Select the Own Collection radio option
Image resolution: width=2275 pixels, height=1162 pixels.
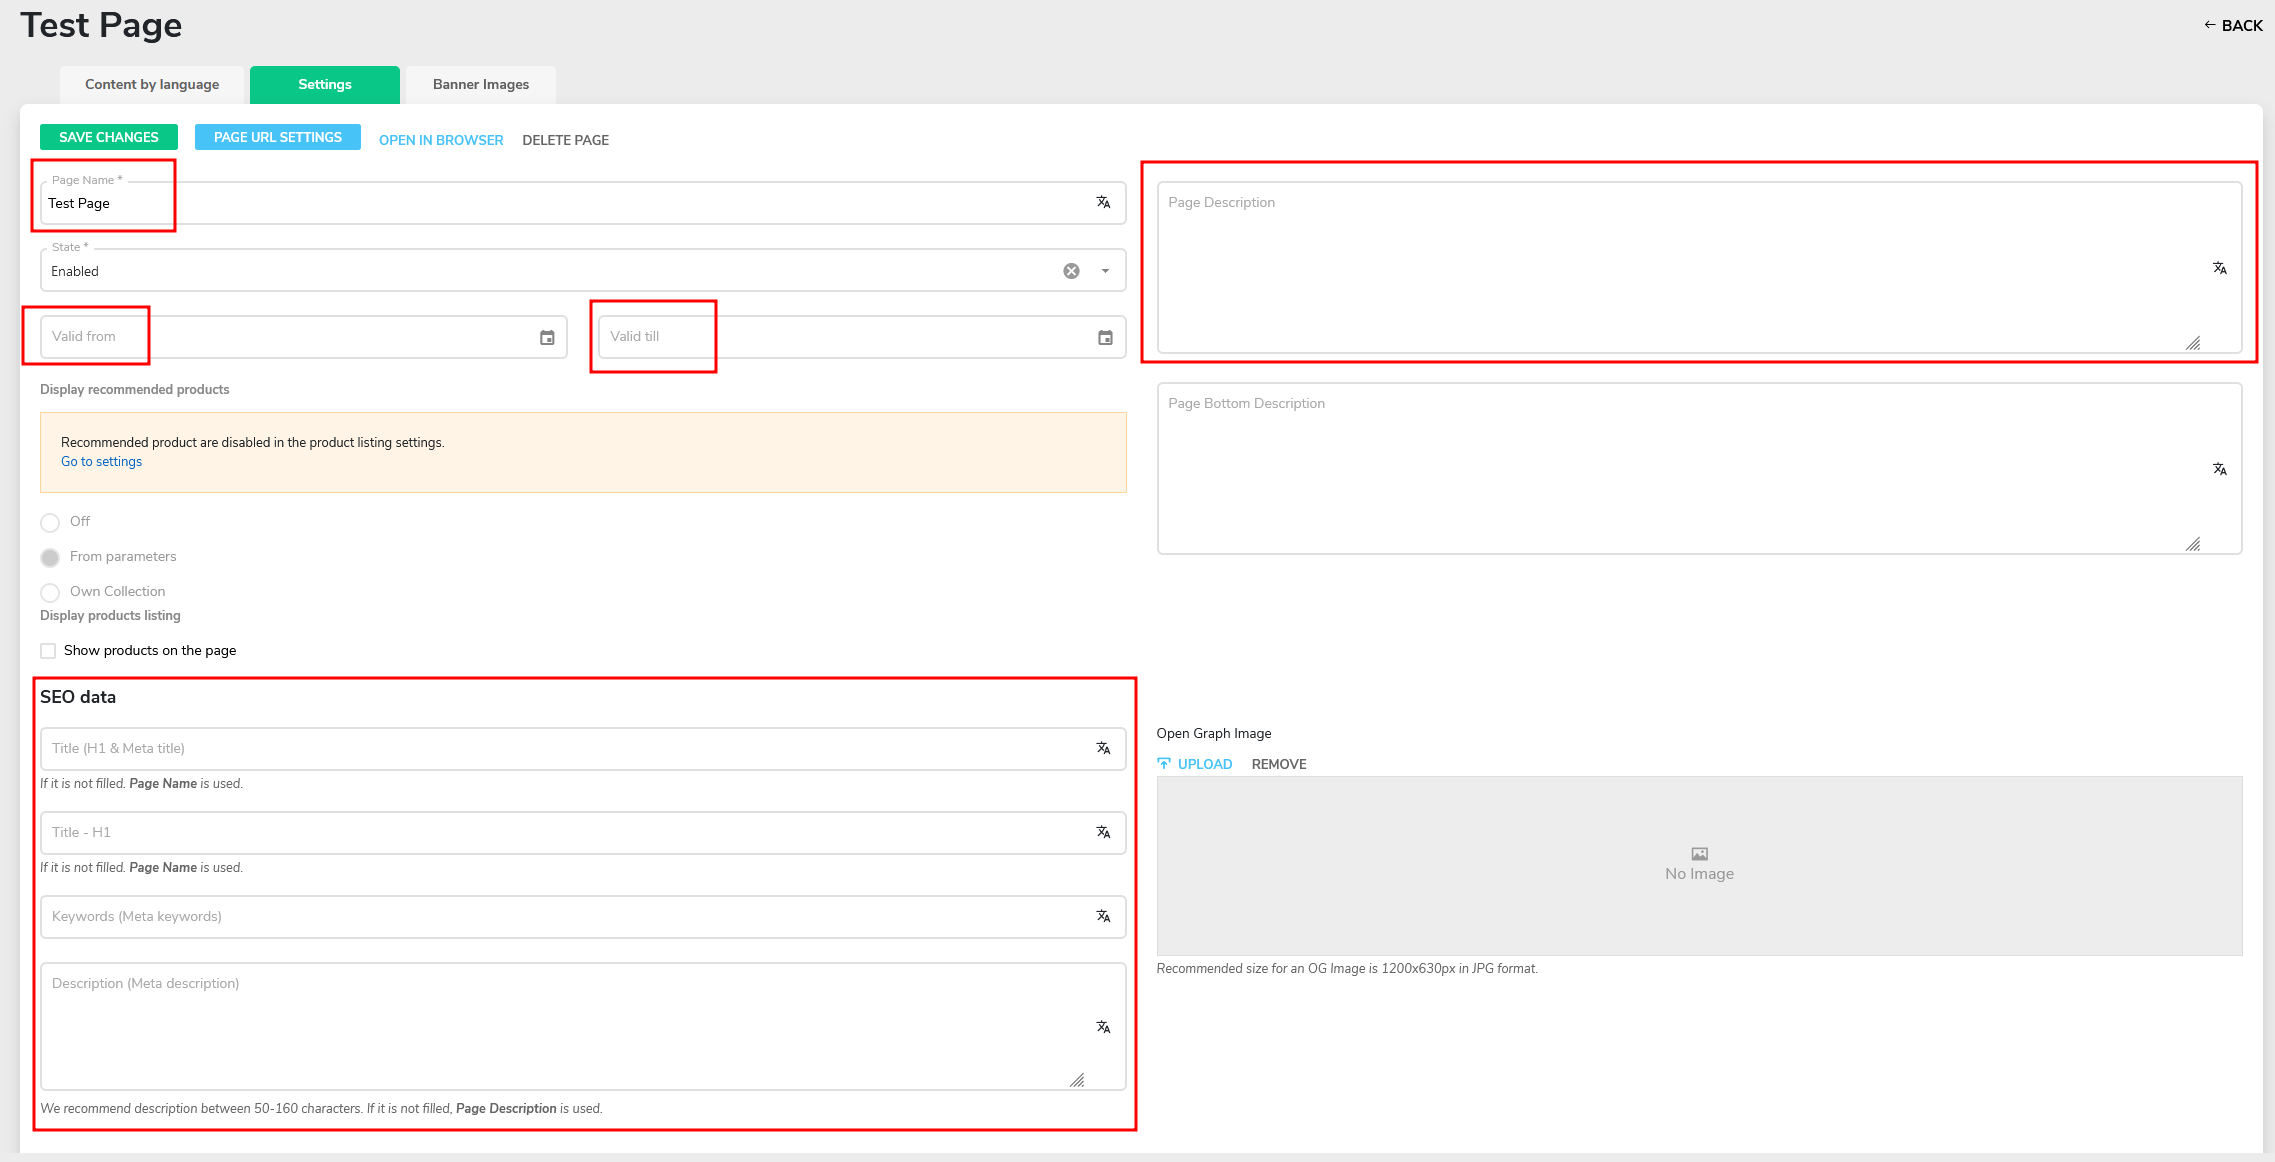click(50, 592)
